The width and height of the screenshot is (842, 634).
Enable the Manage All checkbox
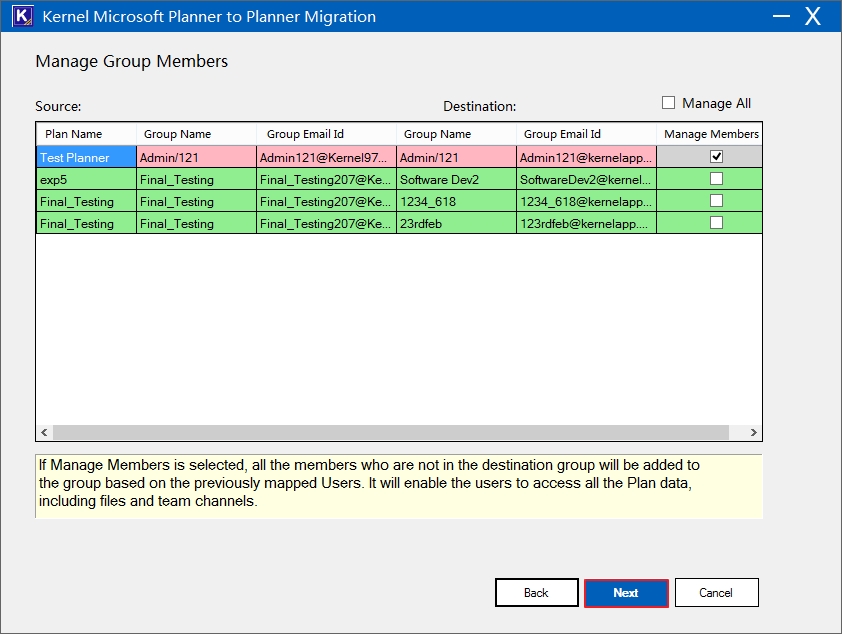(668, 103)
